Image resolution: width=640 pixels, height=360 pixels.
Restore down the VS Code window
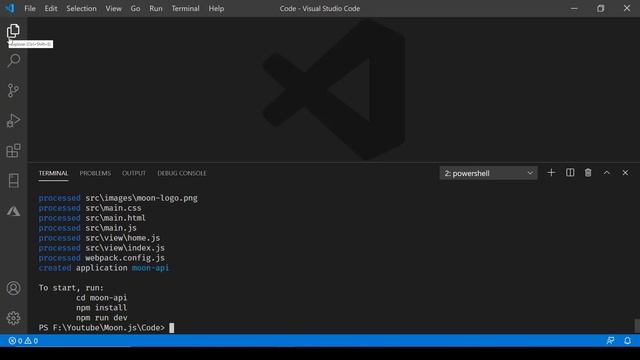[x=600, y=8]
